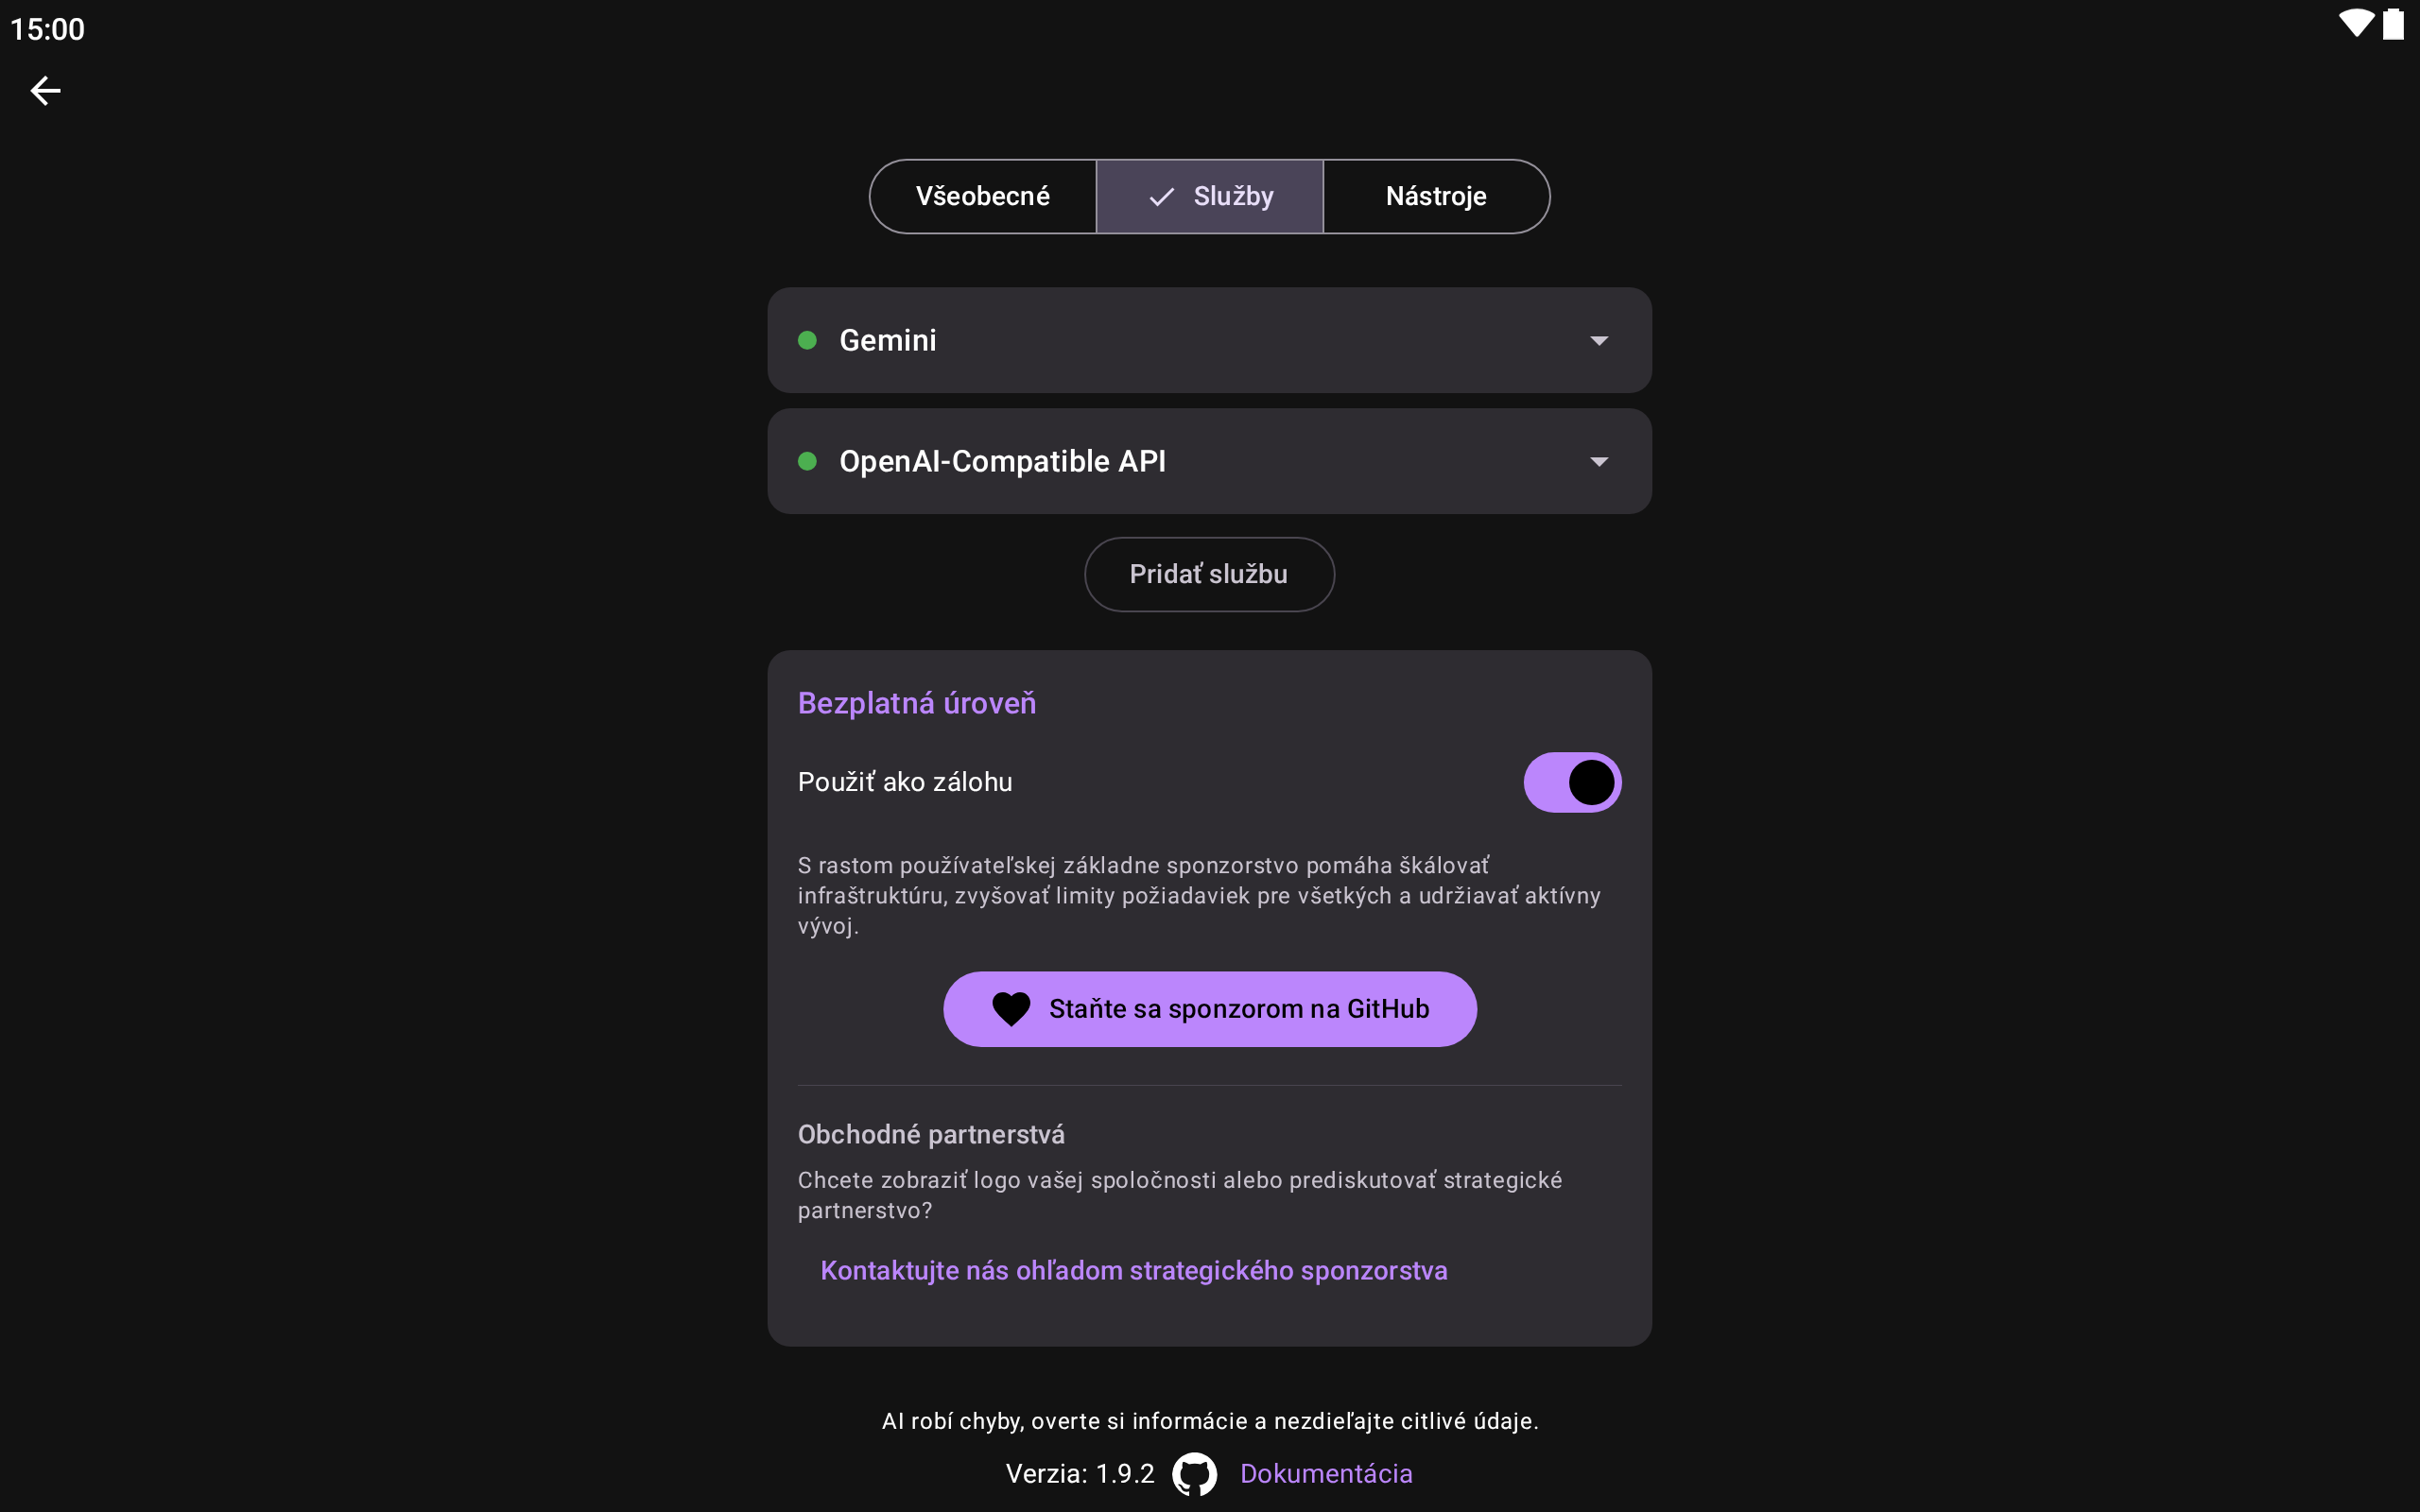Click the checkmark icon in the Služby tab
This screenshot has width=2420, height=1512.
coord(1161,197)
